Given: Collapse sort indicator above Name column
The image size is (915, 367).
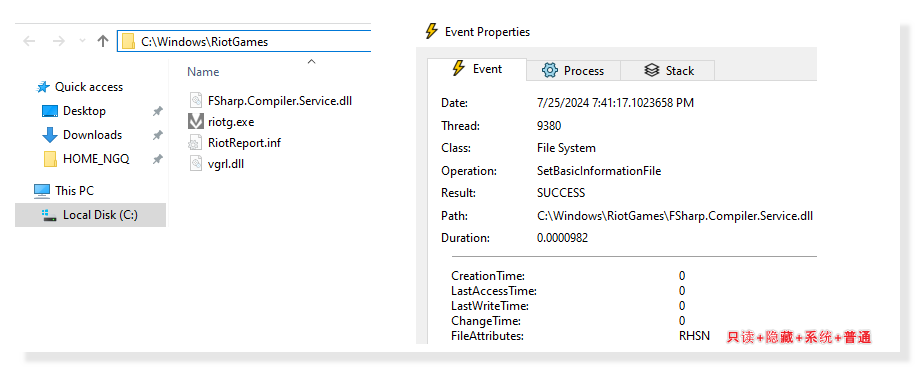Looking at the screenshot, I should (311, 61).
